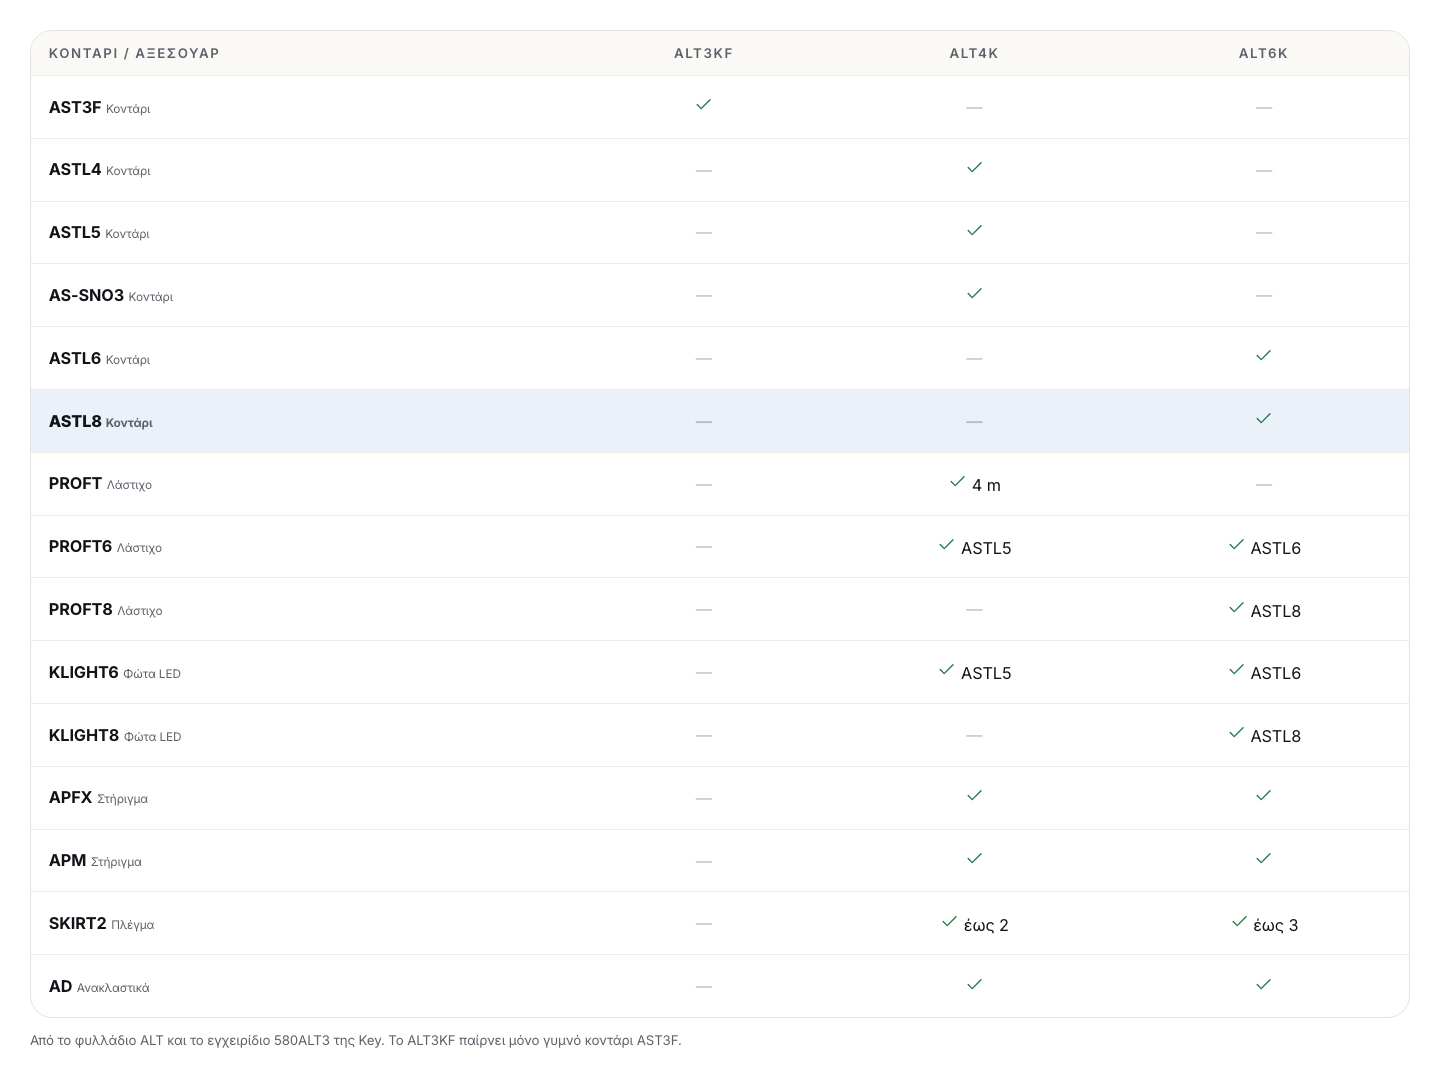Select the highlighted ASTL8 Κοντάρι row label
Image resolution: width=1440 pixels, height=1080 pixels.
pos(101,422)
